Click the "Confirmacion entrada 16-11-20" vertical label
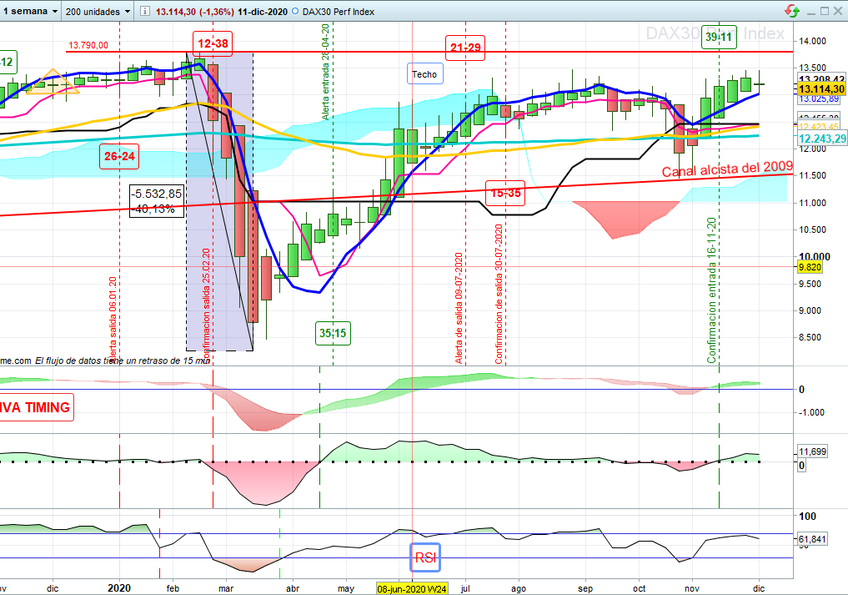The height and width of the screenshot is (595, 848). click(x=712, y=290)
